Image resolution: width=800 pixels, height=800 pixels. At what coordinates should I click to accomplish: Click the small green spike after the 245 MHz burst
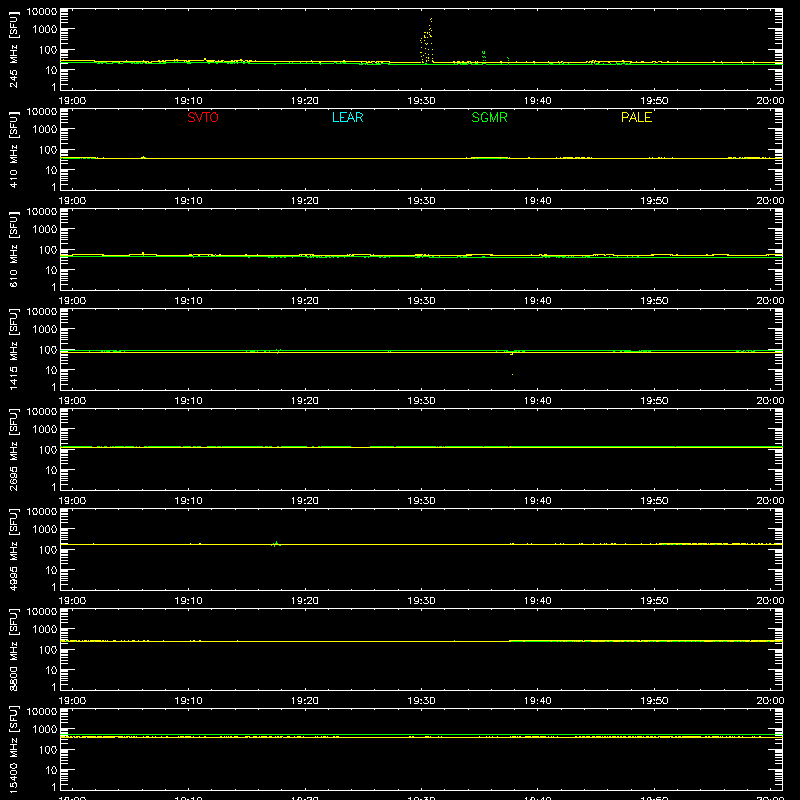pyautogui.click(x=484, y=56)
